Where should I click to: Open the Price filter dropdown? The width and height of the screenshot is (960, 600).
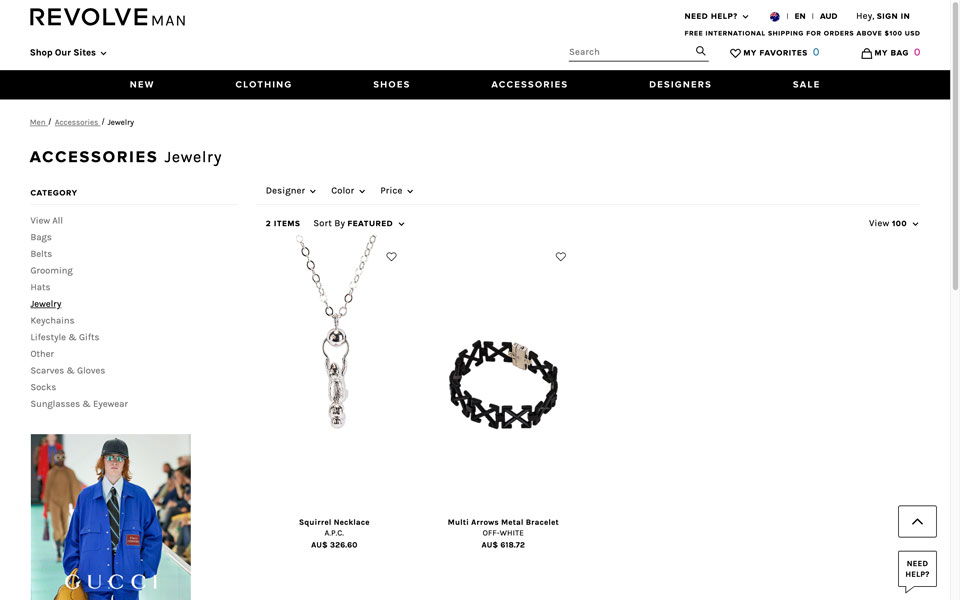[397, 191]
